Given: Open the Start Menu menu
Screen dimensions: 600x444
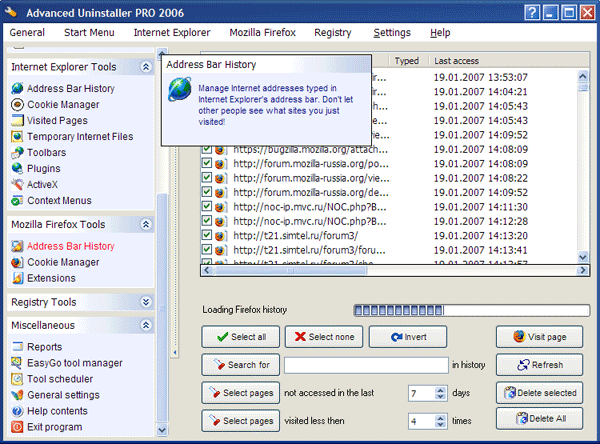Looking at the screenshot, I should click(x=89, y=32).
